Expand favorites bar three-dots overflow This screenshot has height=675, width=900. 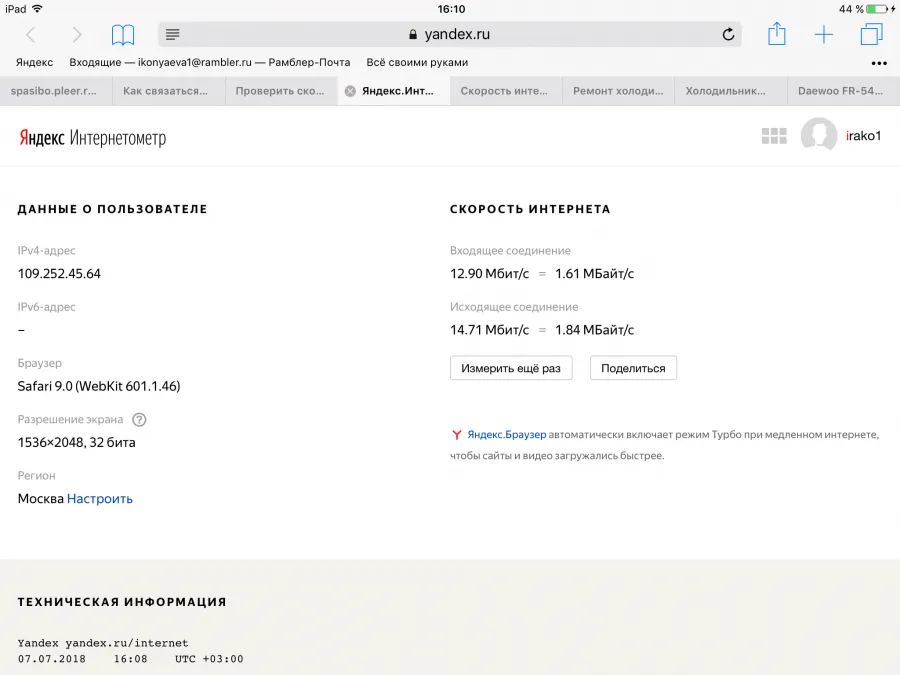[x=879, y=63]
